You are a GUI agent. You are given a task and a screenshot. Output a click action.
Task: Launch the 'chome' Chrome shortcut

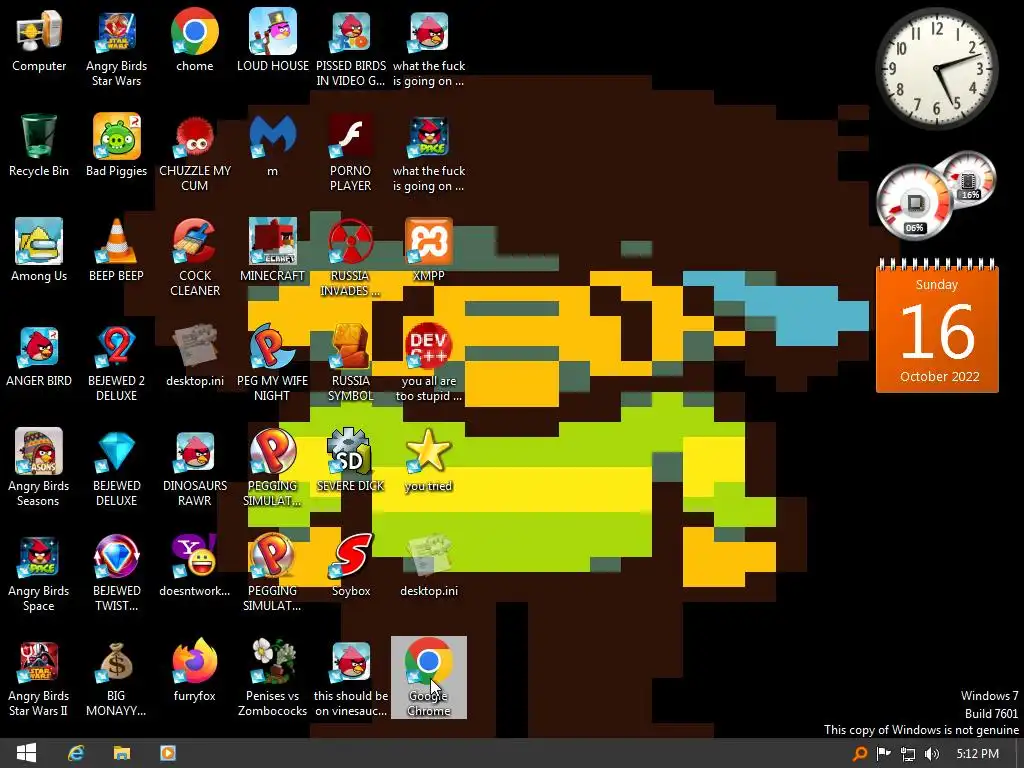pos(195,41)
